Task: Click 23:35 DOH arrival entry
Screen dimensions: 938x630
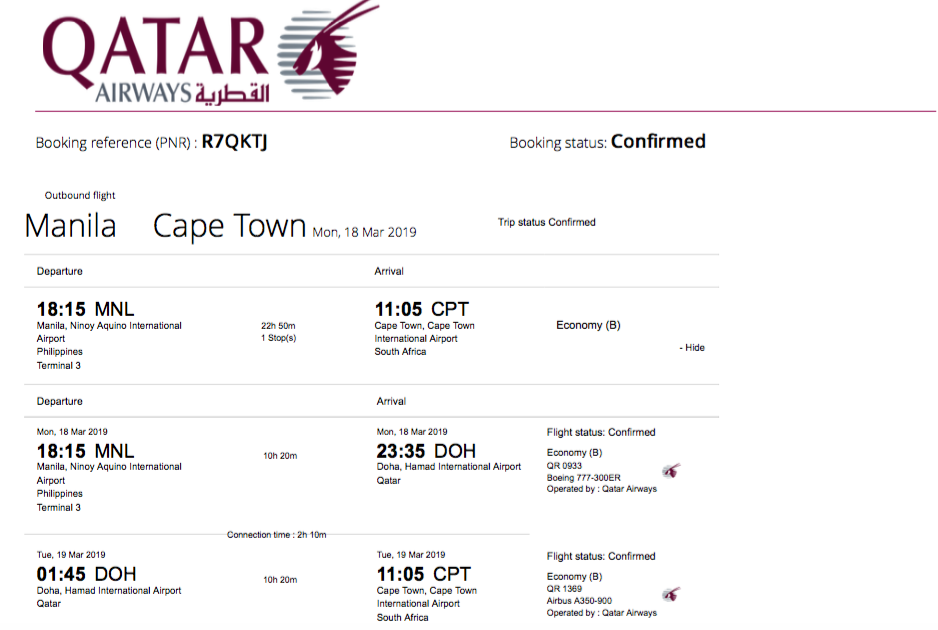Action: (426, 451)
